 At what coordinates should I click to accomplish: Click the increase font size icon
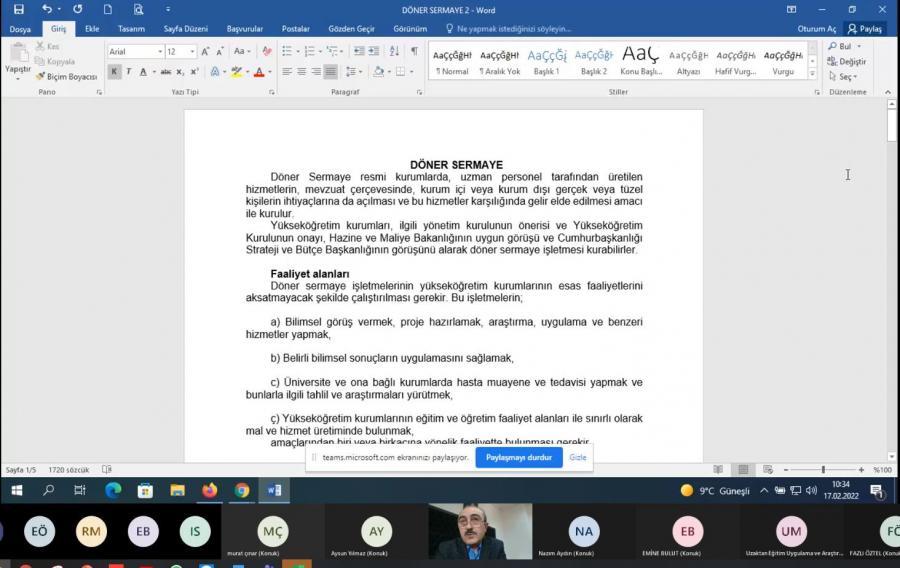pos(205,51)
